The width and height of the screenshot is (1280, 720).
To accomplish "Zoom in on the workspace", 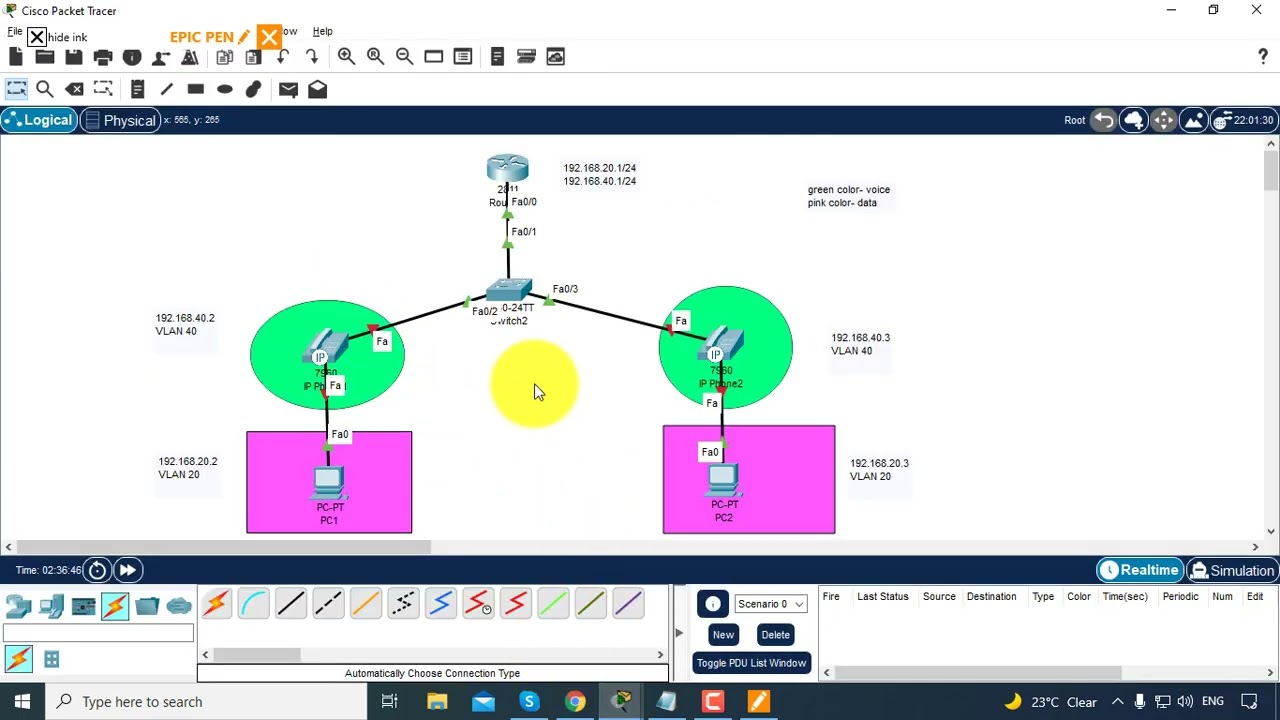I will [x=346, y=57].
